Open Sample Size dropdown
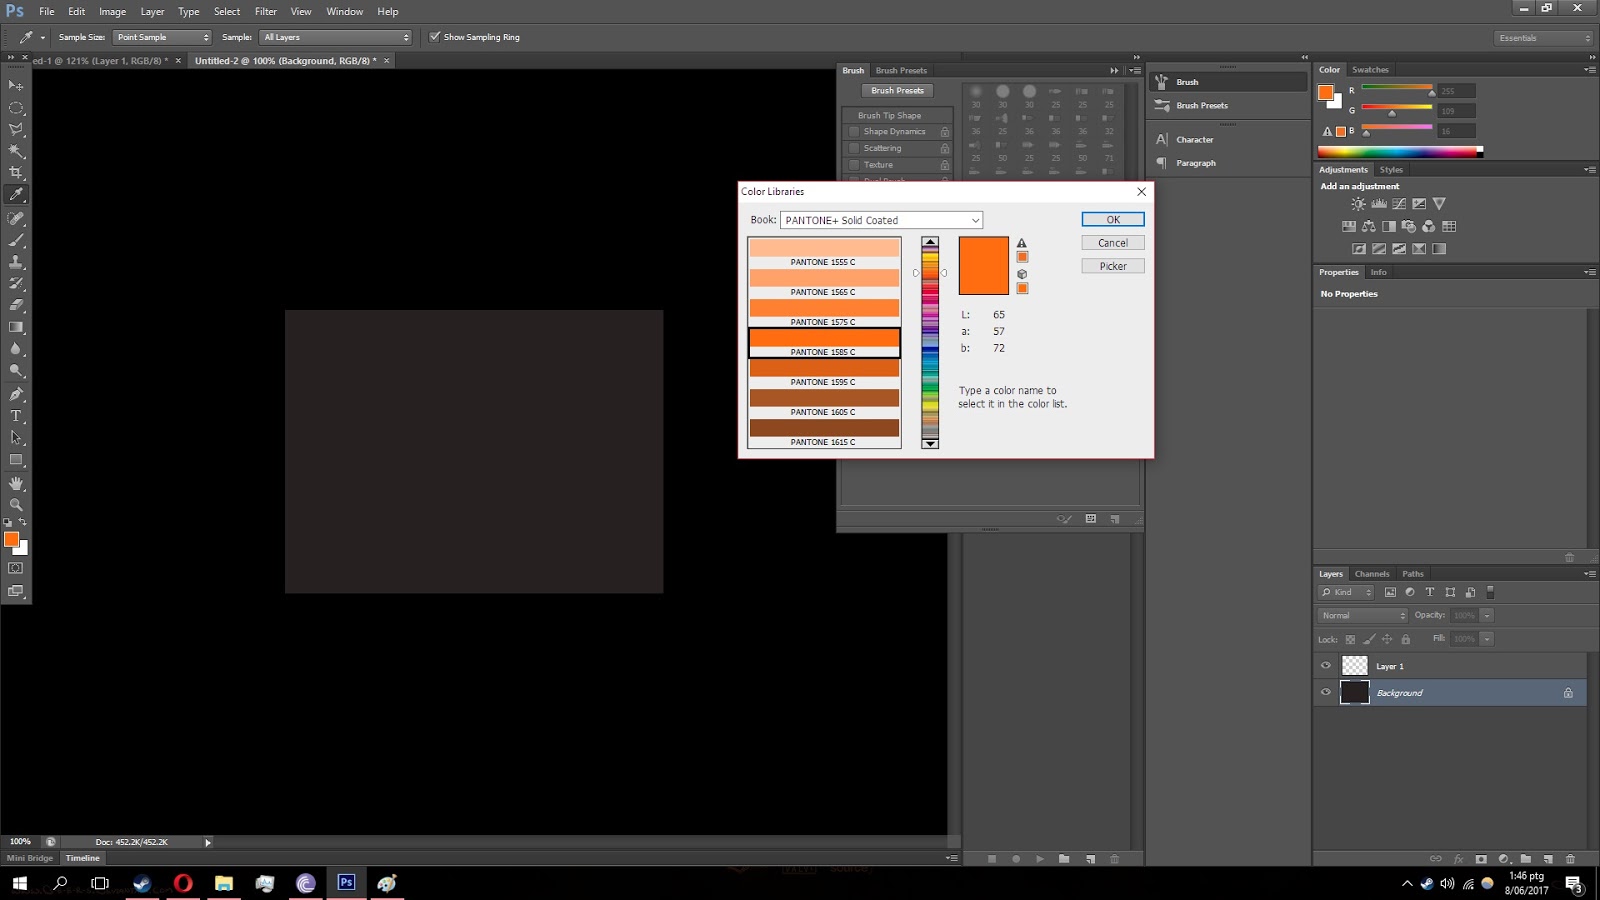This screenshot has height=900, width=1600. (162, 37)
